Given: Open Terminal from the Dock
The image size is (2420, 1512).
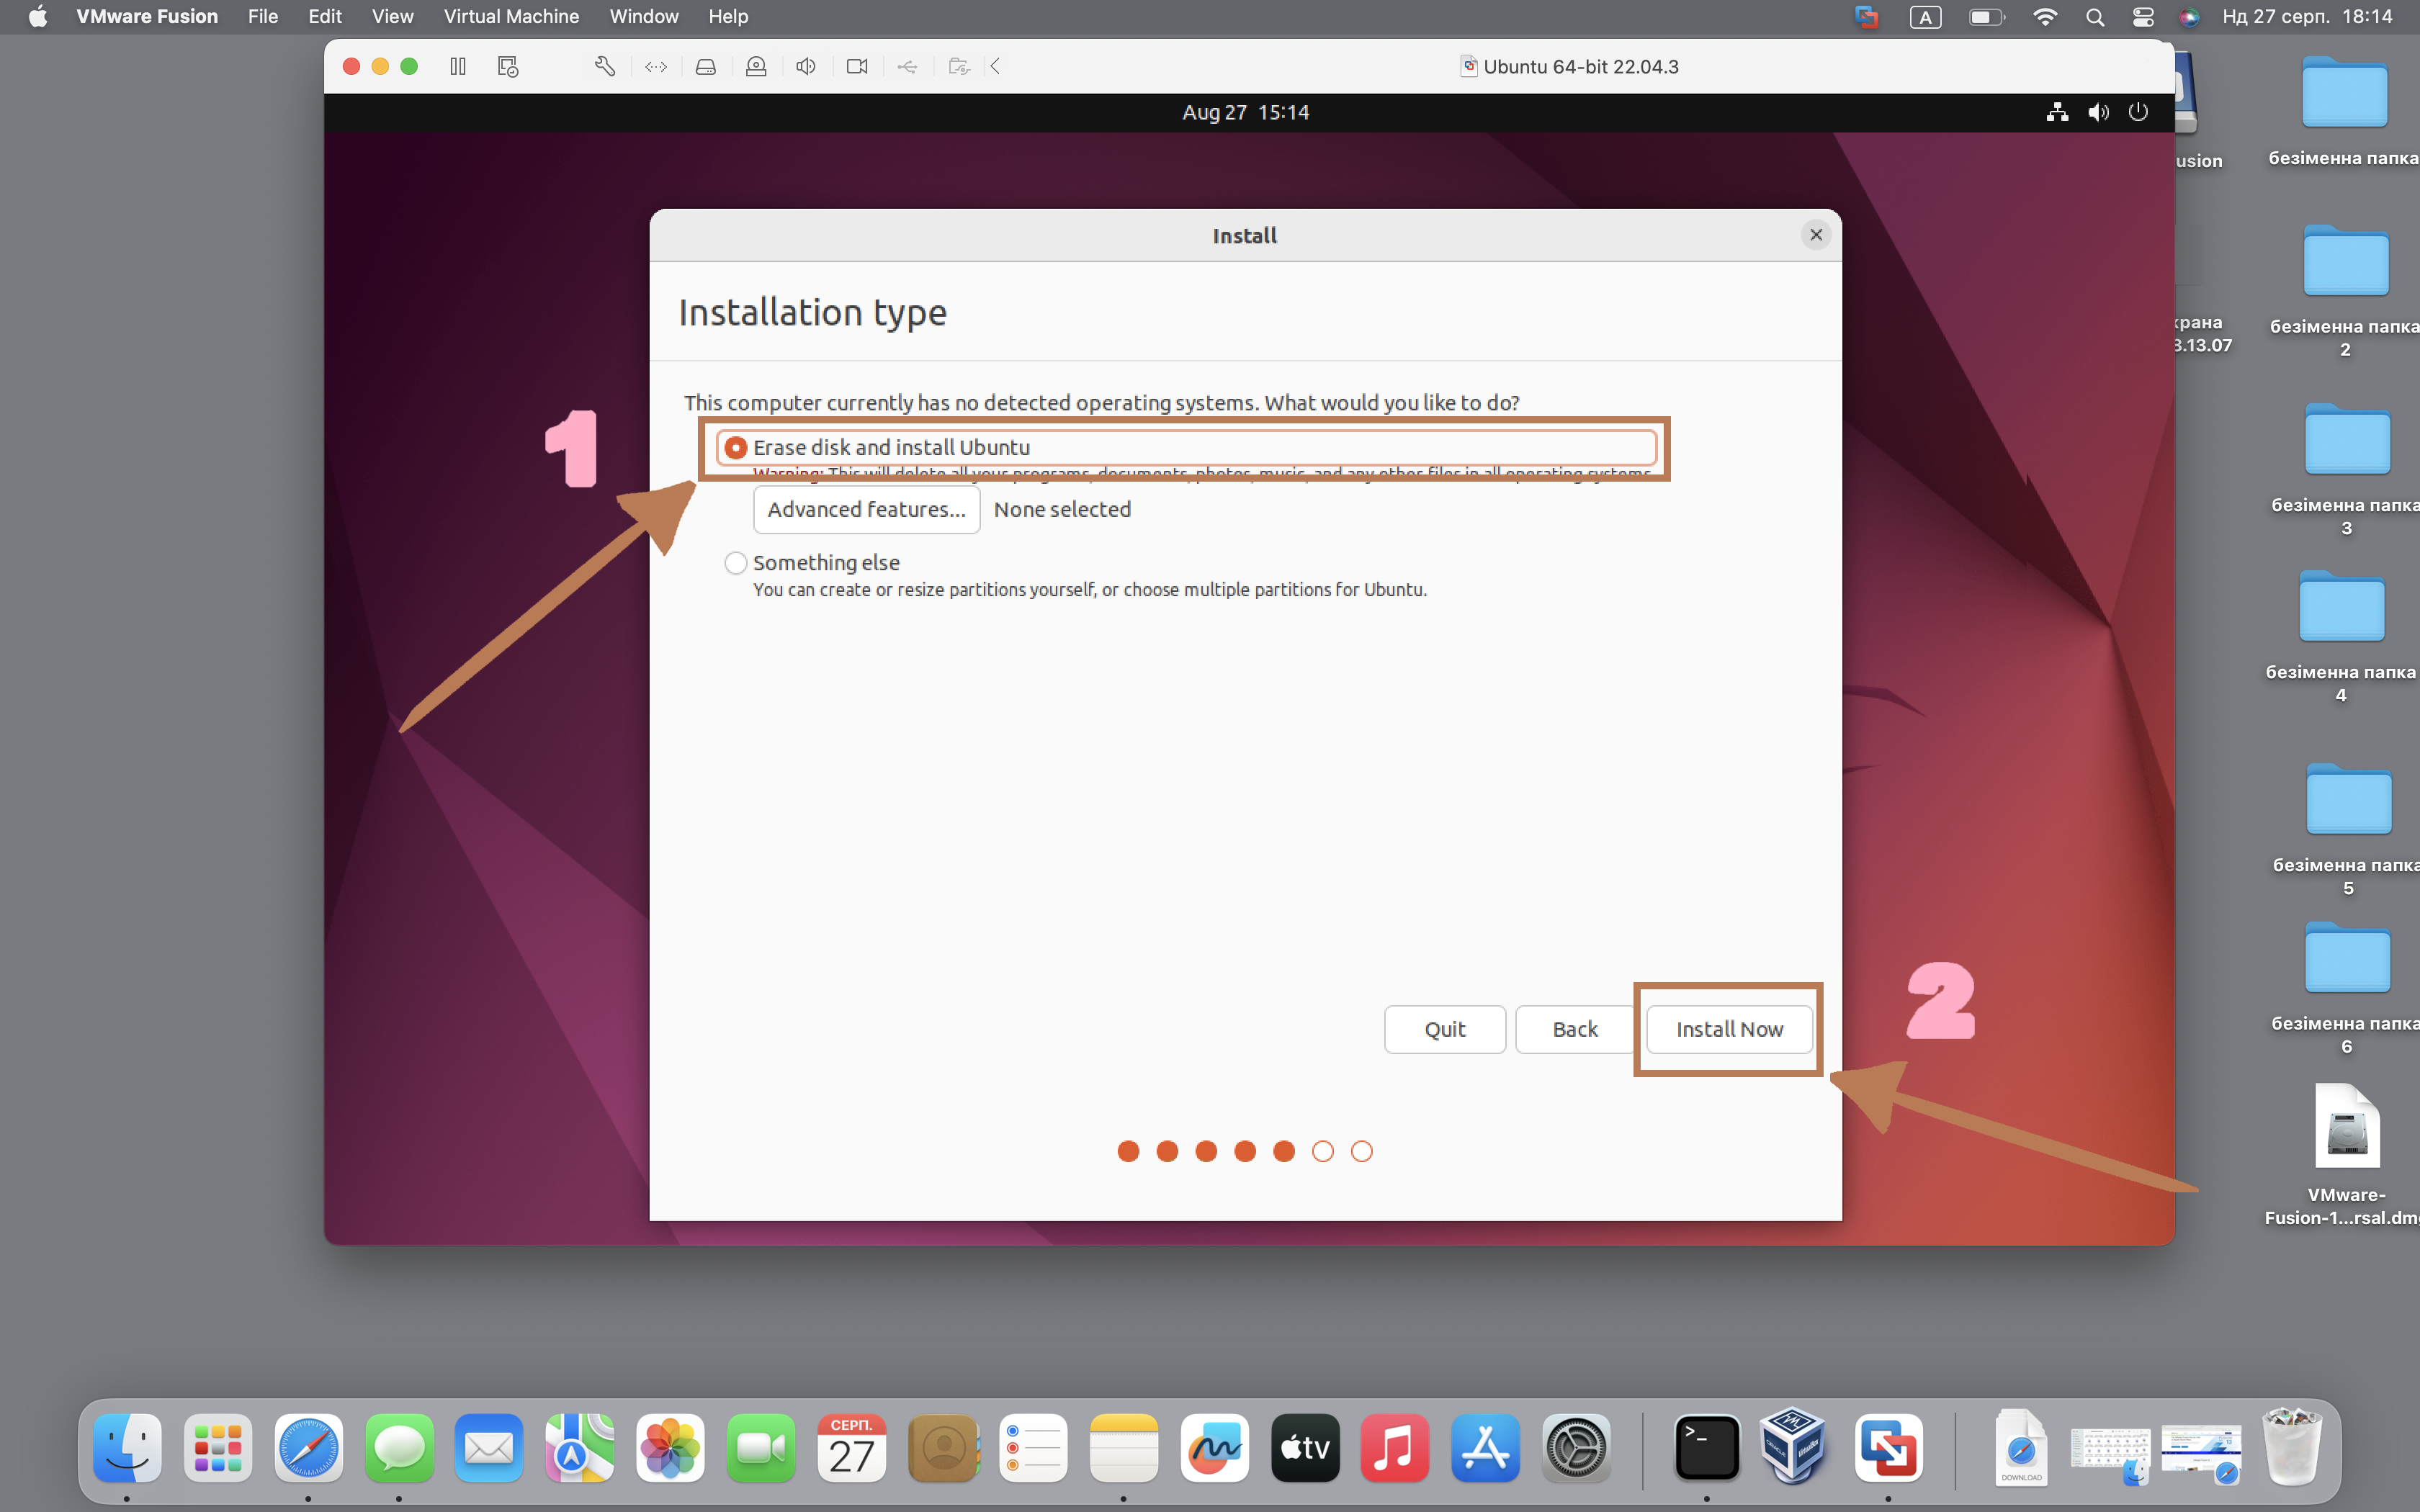Looking at the screenshot, I should pos(1706,1447).
